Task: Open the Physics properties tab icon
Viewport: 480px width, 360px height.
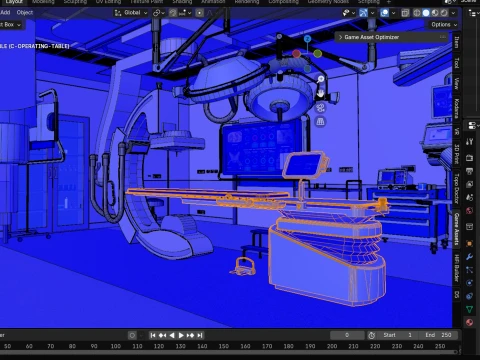Action: (x=469, y=283)
